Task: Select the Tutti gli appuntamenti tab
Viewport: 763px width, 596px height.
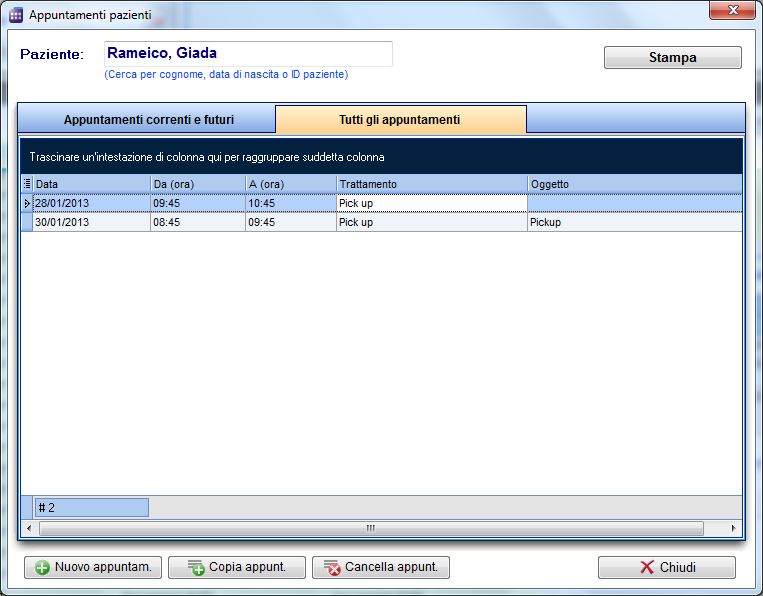Action: click(400, 119)
